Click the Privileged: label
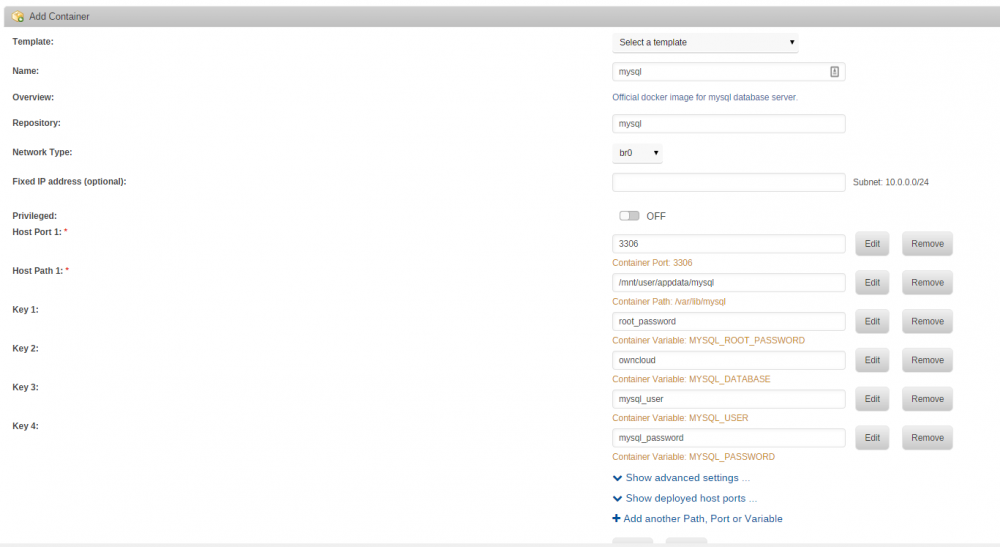Viewport: 1000px width, 547px height. pyautogui.click(x=34, y=216)
